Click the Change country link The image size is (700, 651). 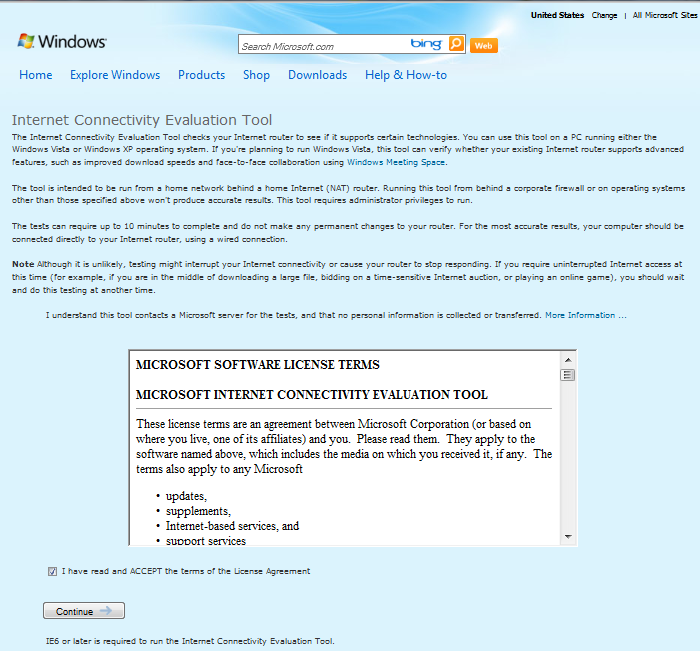(604, 15)
